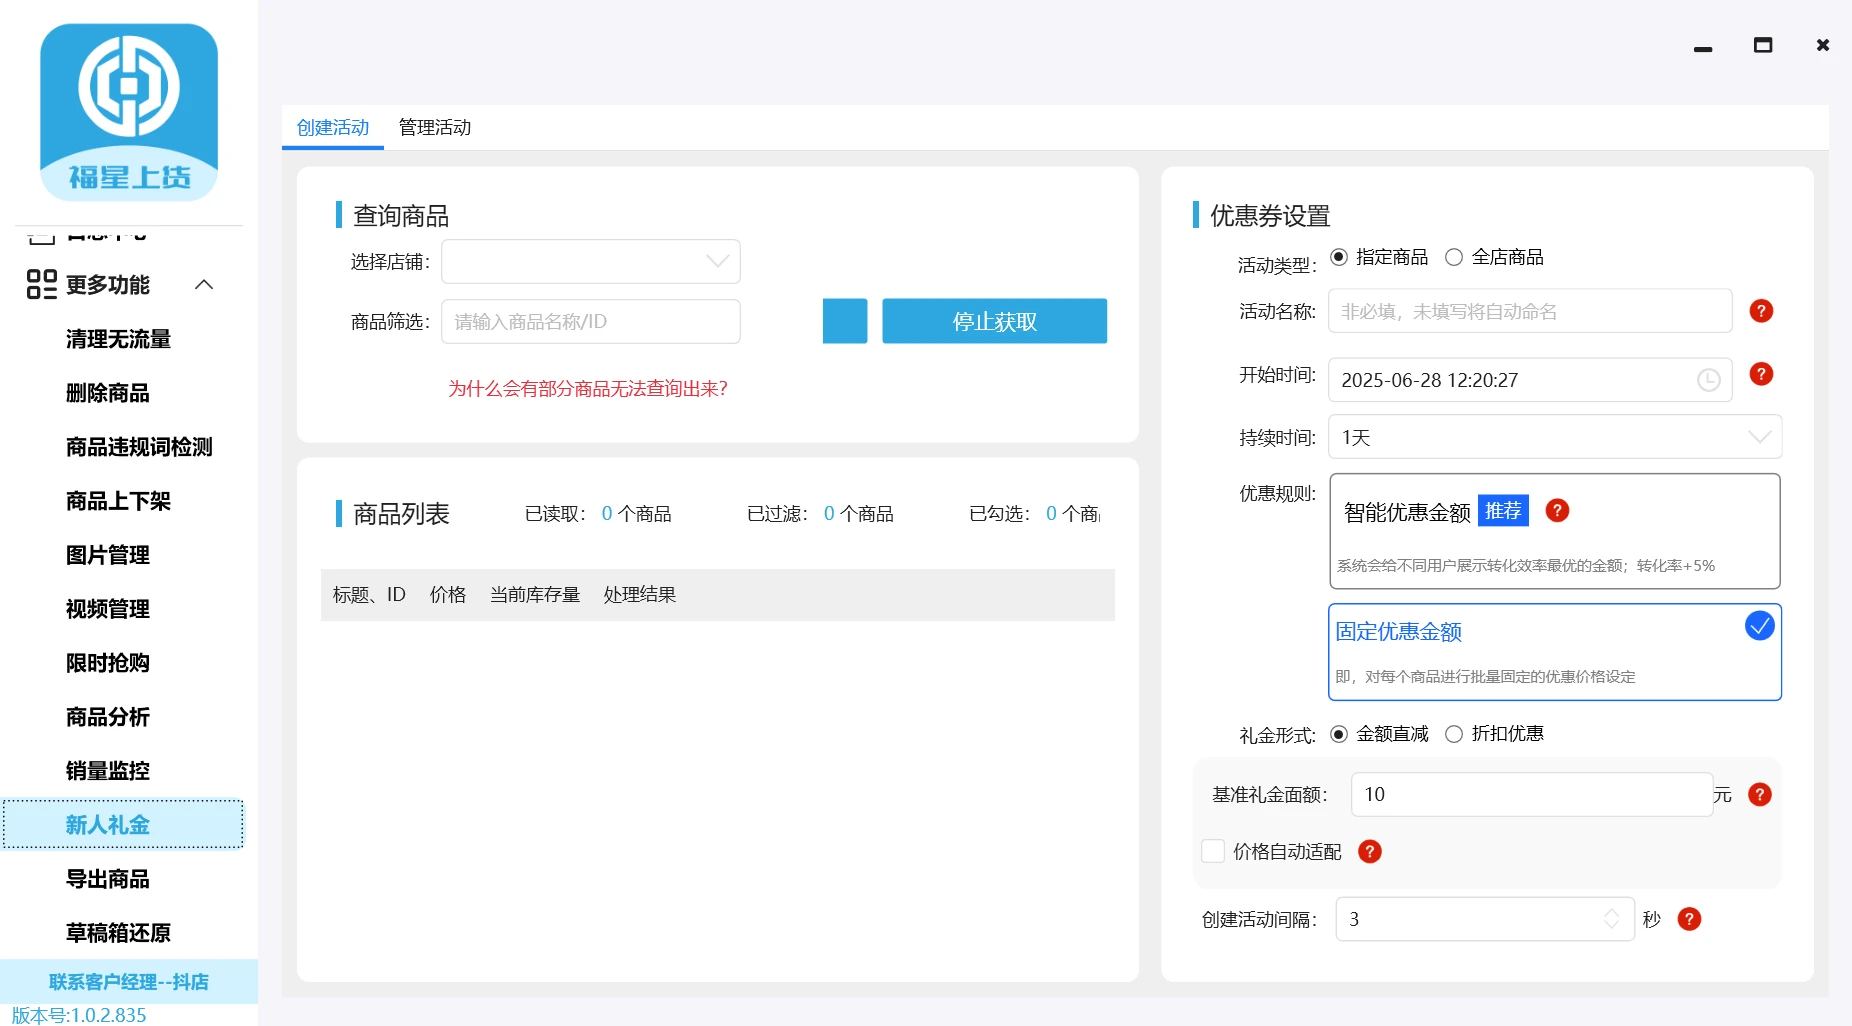Close the application window

tap(1823, 45)
